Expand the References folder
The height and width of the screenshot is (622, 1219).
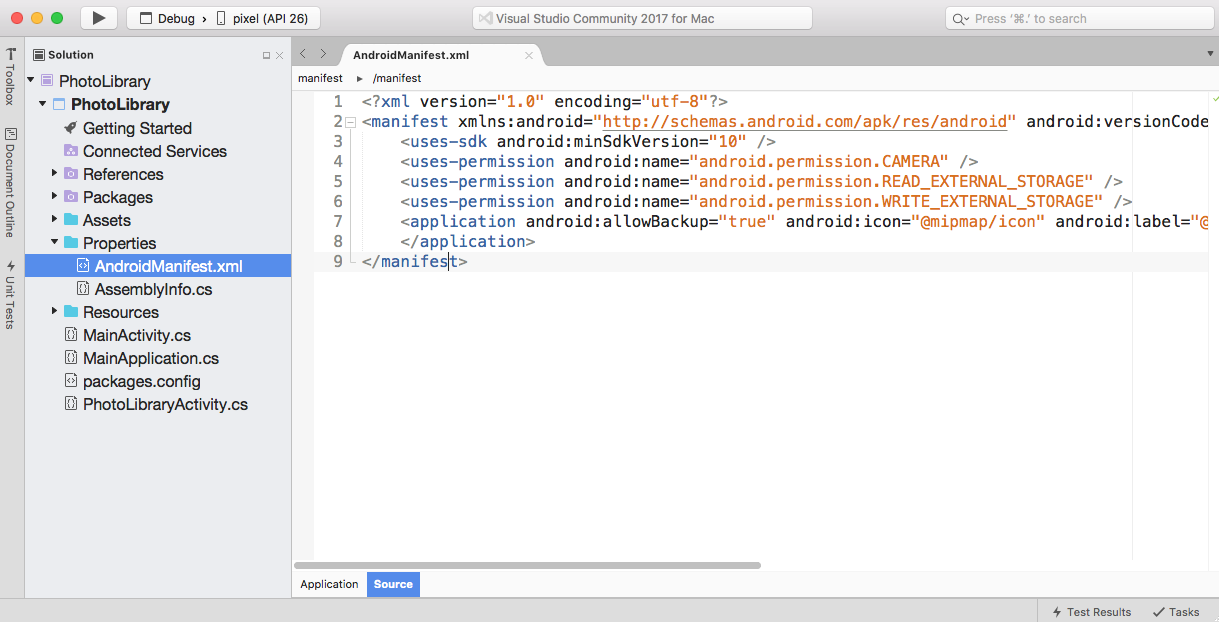tap(55, 174)
